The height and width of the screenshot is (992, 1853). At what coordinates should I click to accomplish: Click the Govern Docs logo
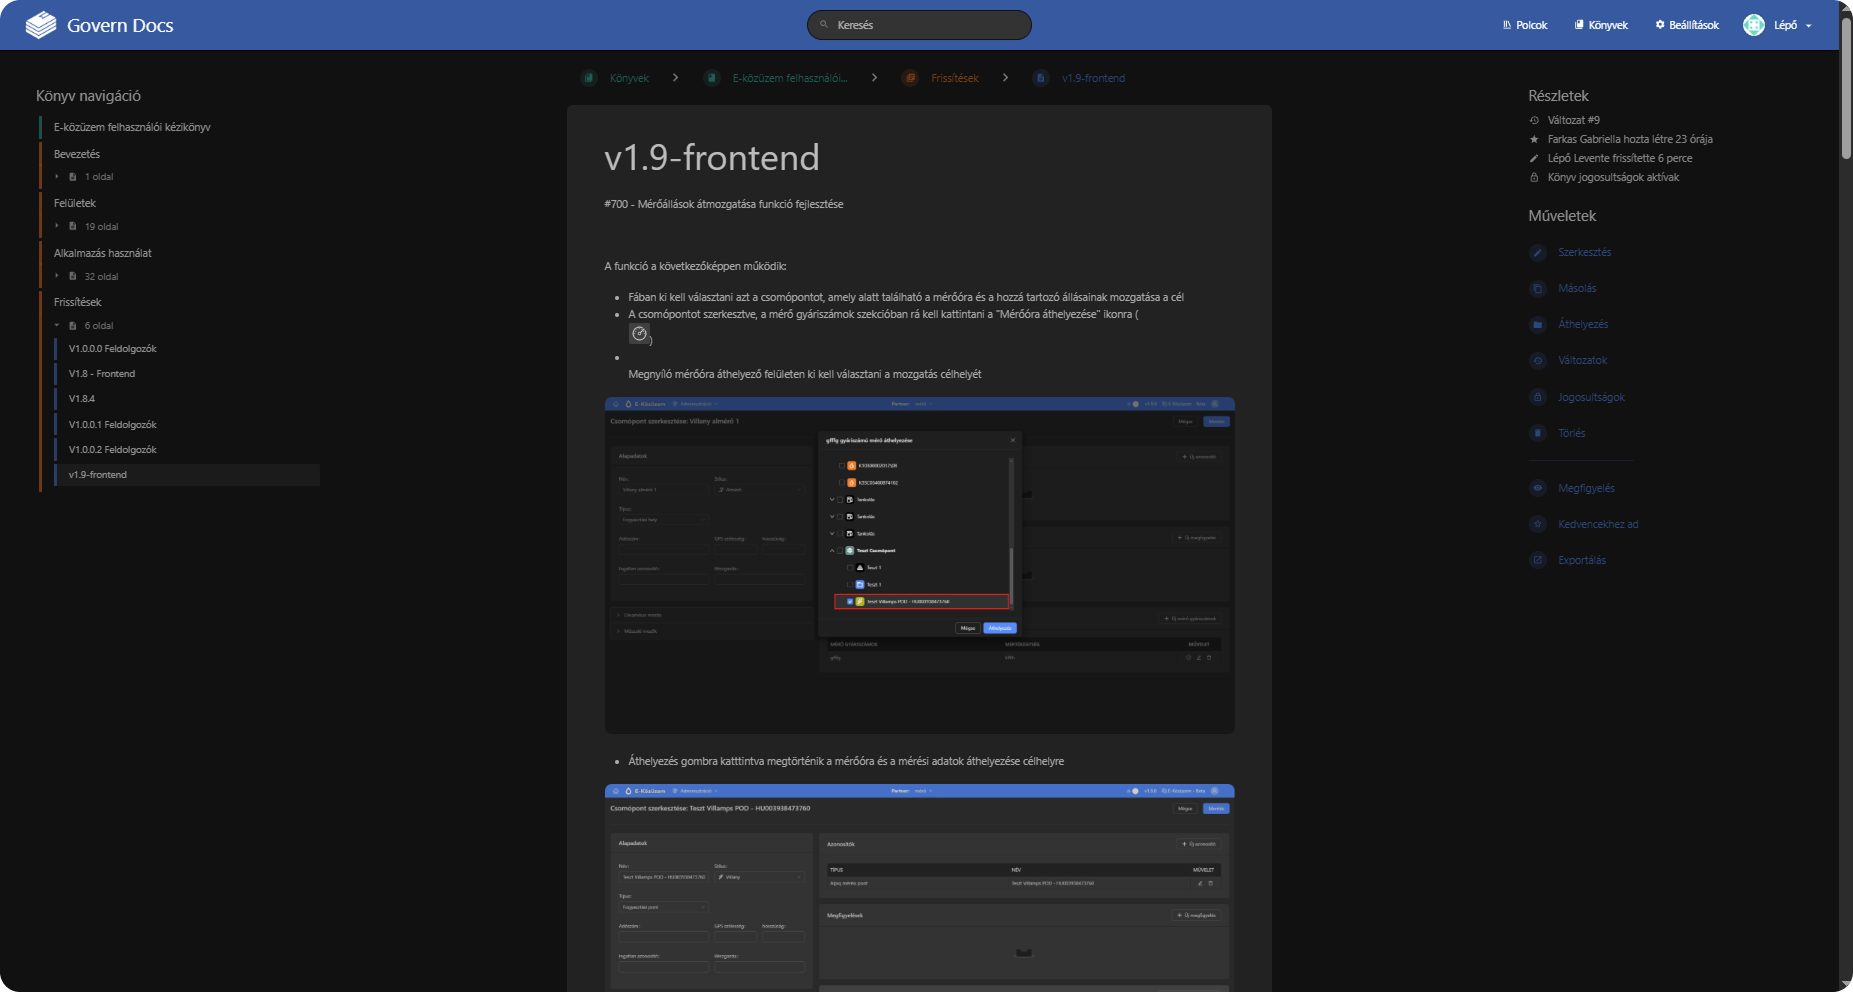pyautogui.click(x=41, y=25)
